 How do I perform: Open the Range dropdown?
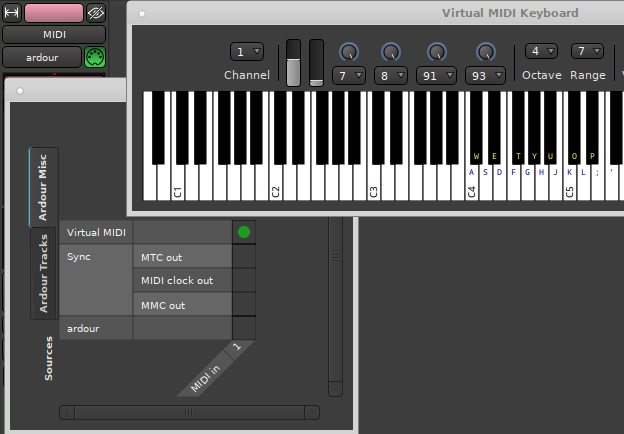(587, 51)
